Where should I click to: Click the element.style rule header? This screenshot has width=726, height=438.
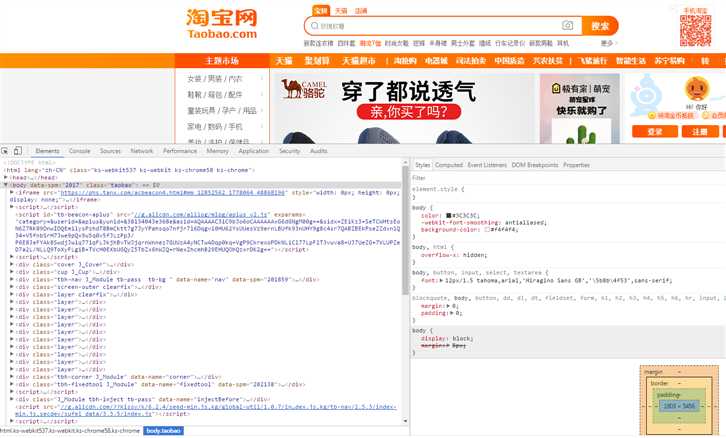point(438,189)
